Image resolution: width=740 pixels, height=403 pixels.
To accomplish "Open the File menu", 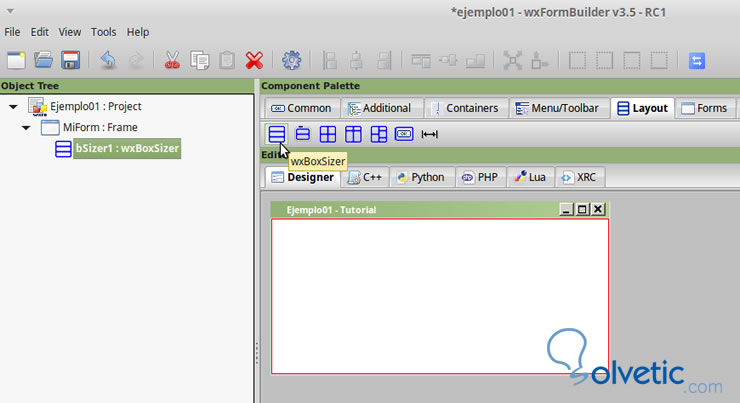I will pos(12,32).
